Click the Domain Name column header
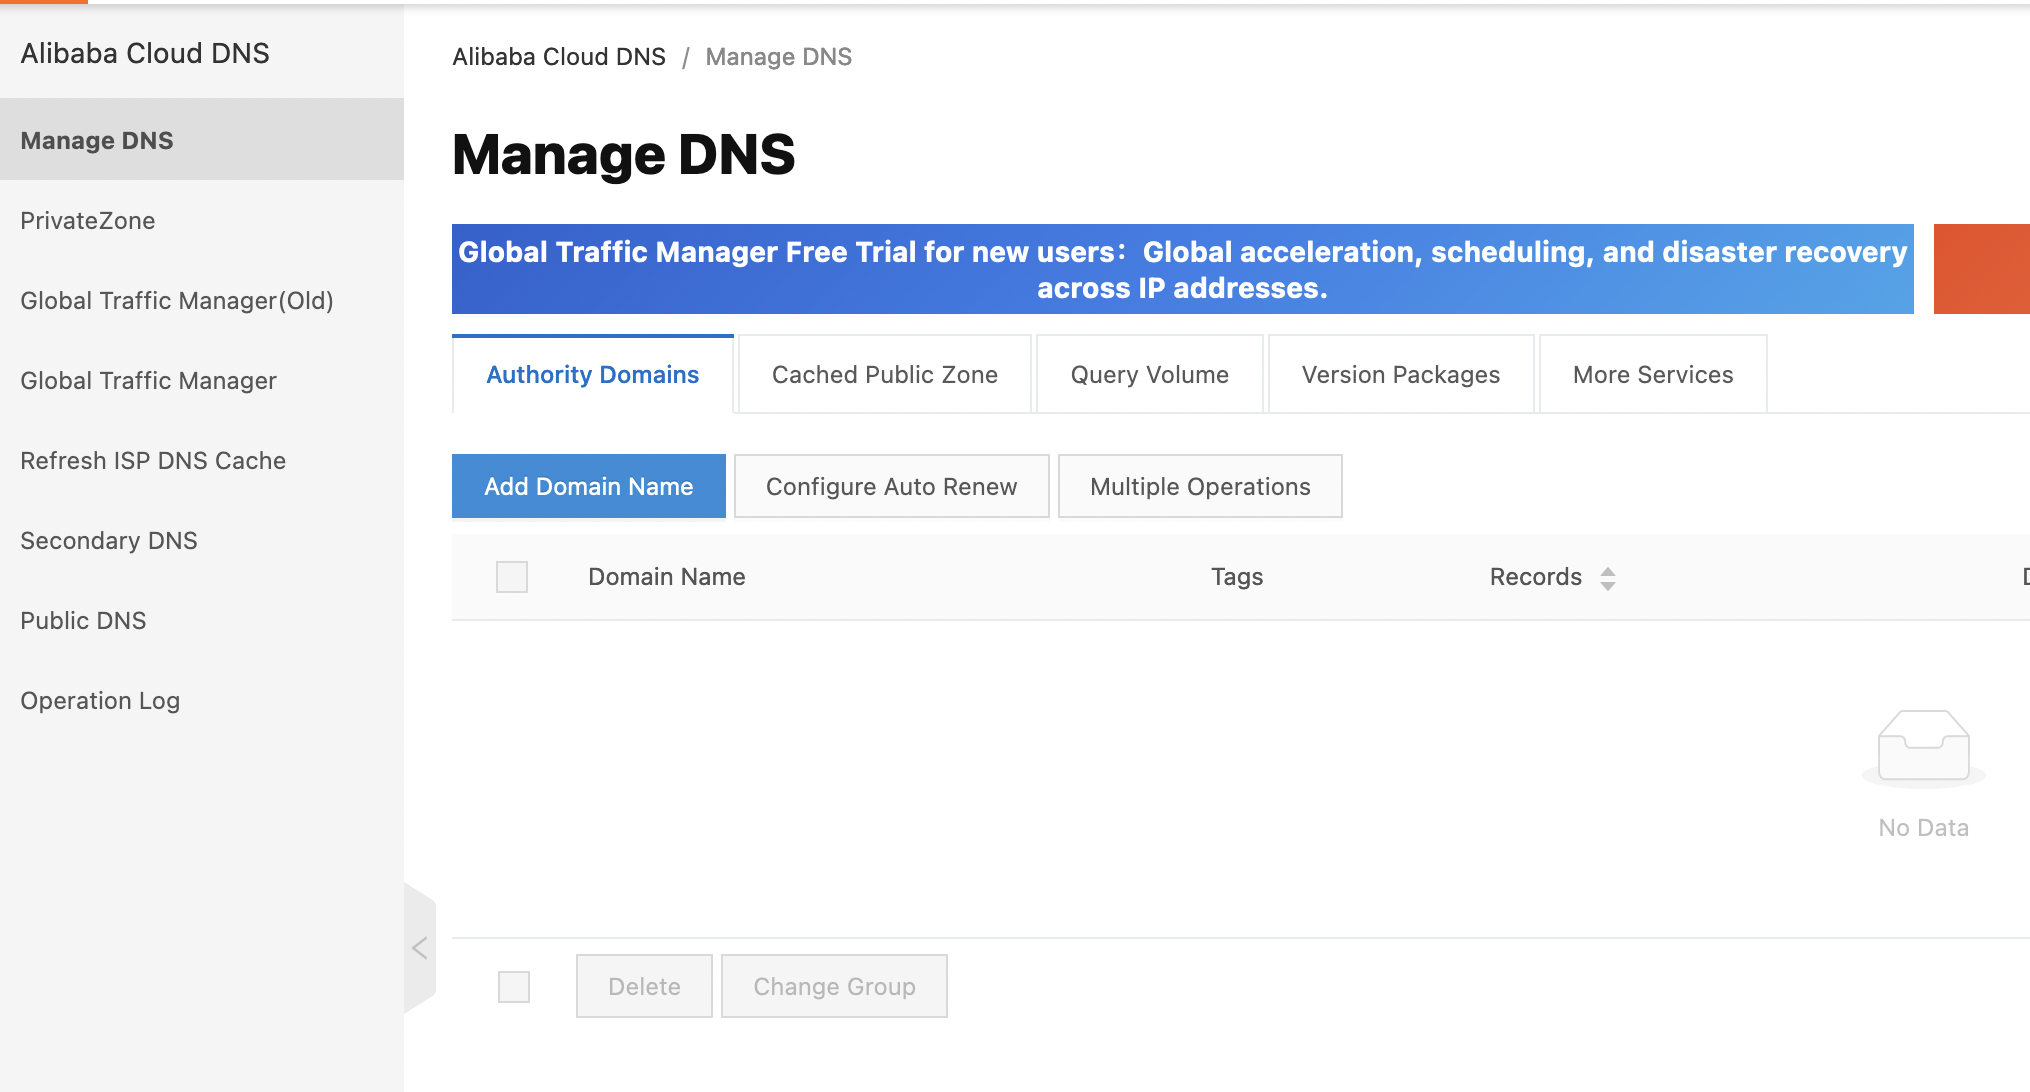 pos(667,577)
